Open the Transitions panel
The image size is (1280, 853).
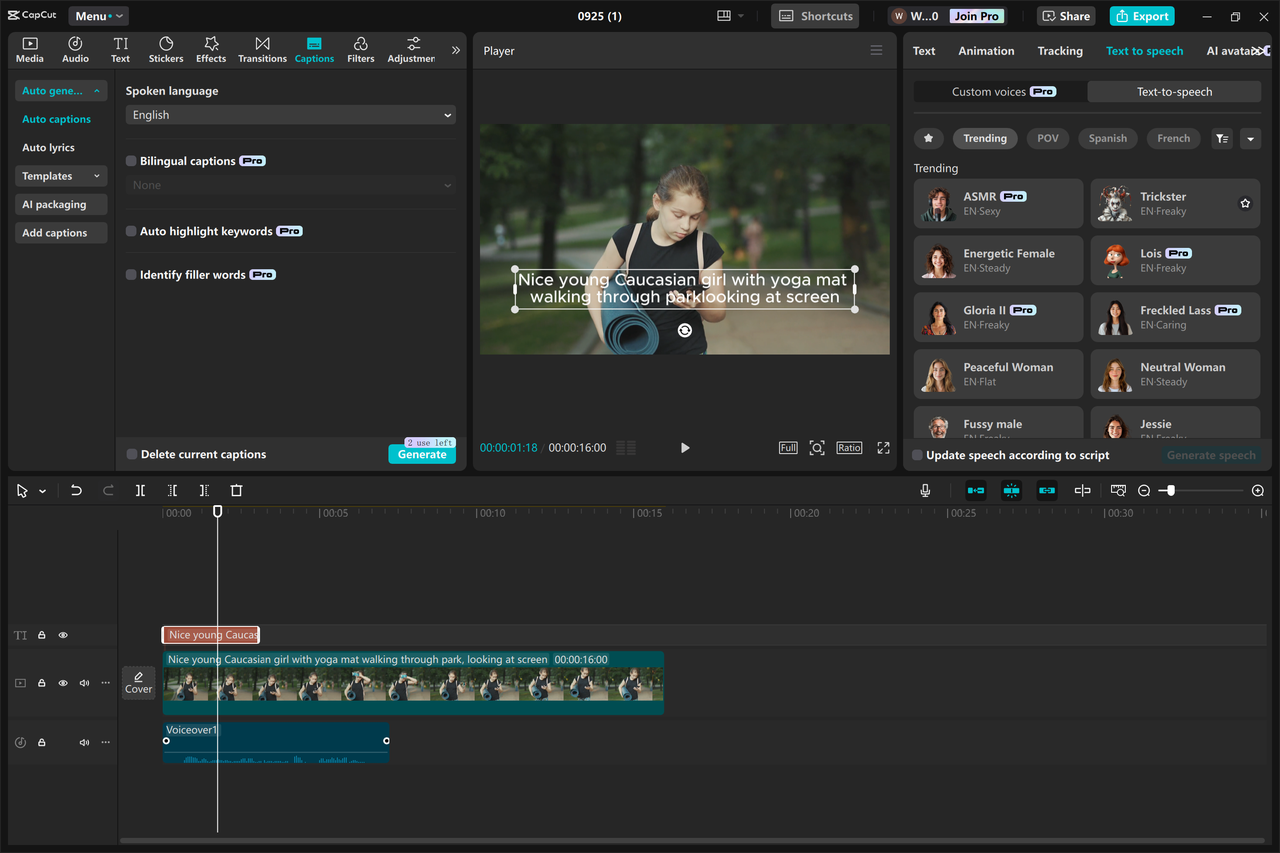(262, 49)
